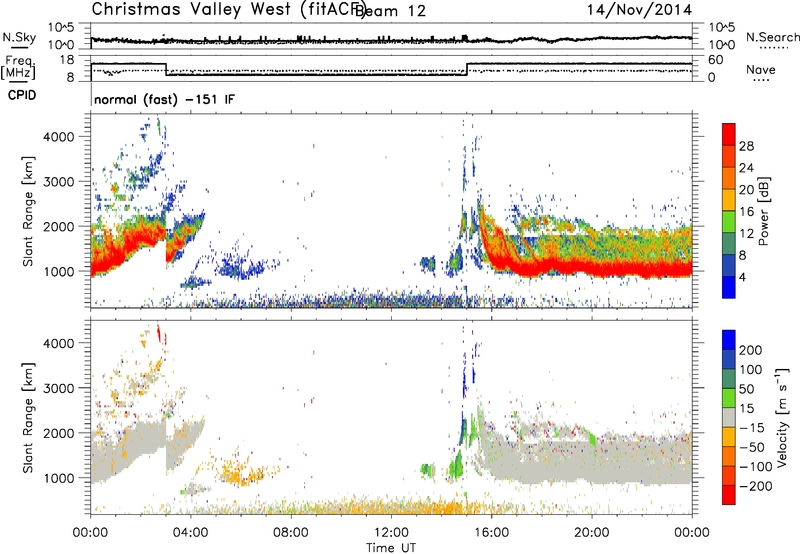Click the "1000" range tick in the velocity panel
The width and height of the screenshot is (800, 554).
click(58, 478)
